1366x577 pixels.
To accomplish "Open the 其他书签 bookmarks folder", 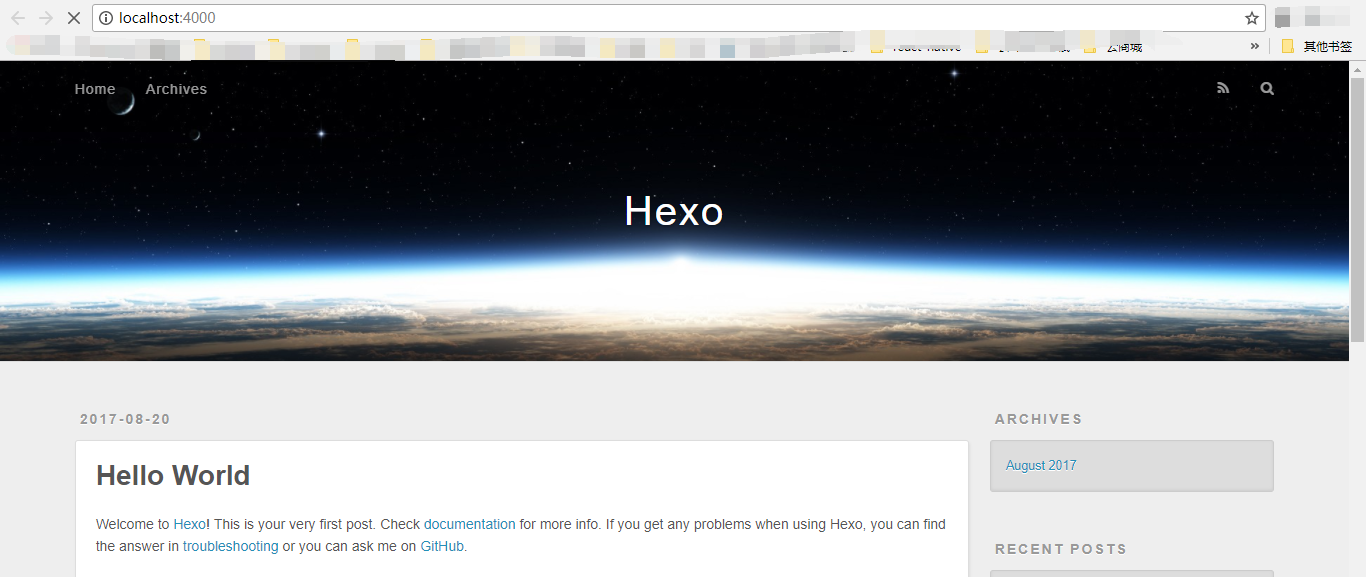I will coord(1317,46).
